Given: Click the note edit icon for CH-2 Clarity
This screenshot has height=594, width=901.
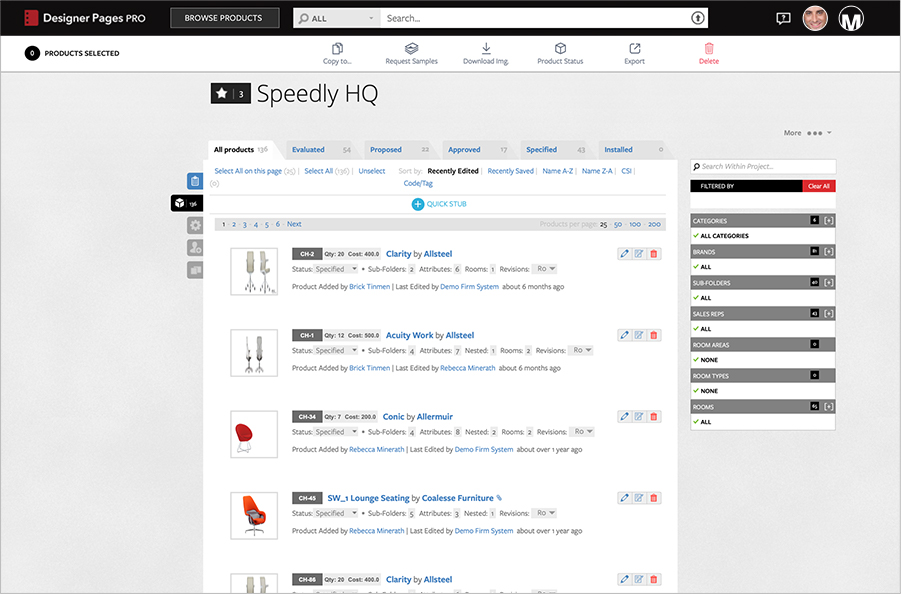Looking at the screenshot, I should pos(639,253).
